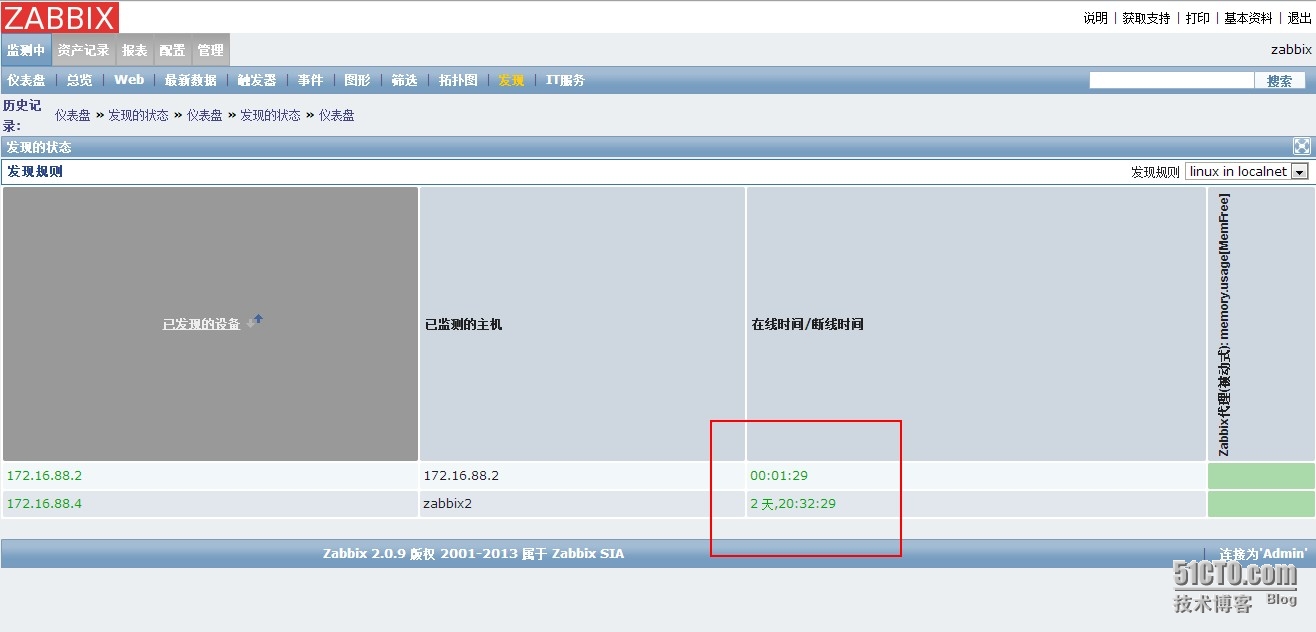Click green status cell in 172.16.88.2 row

click(1260, 475)
